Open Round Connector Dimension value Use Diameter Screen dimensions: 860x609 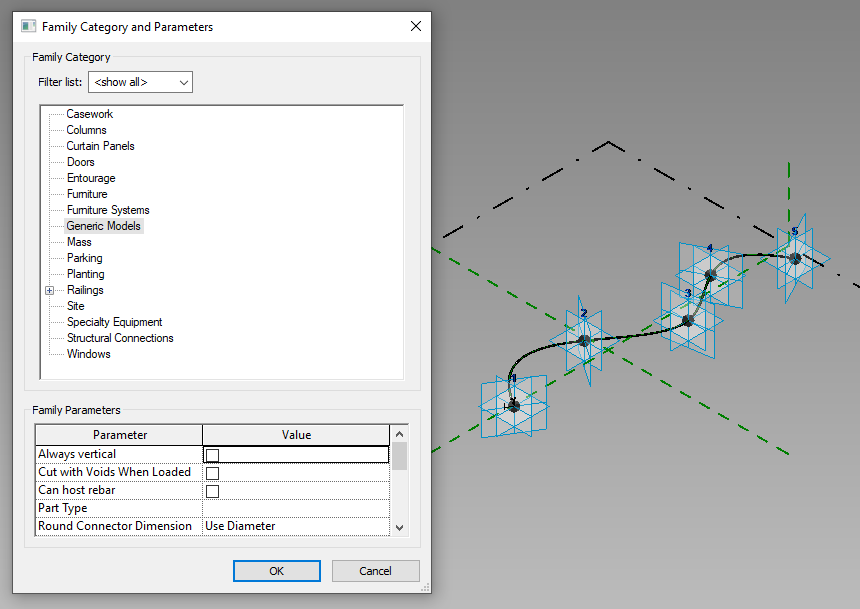pyautogui.click(x=296, y=526)
